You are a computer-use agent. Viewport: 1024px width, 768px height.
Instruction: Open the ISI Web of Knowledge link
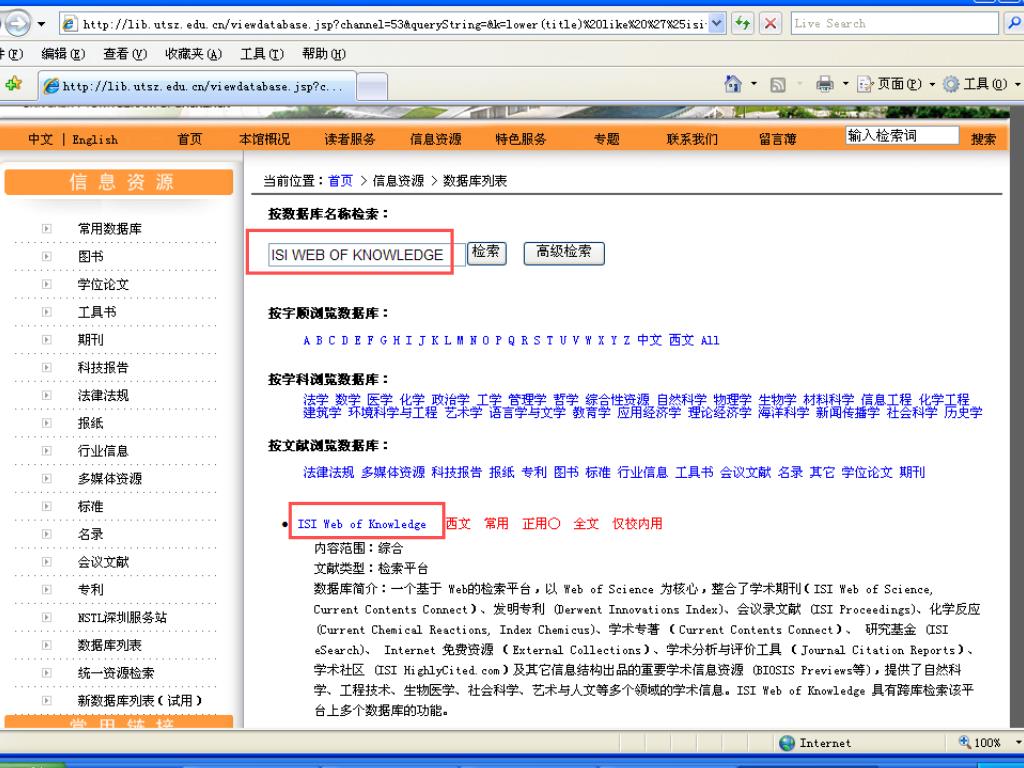coord(362,524)
